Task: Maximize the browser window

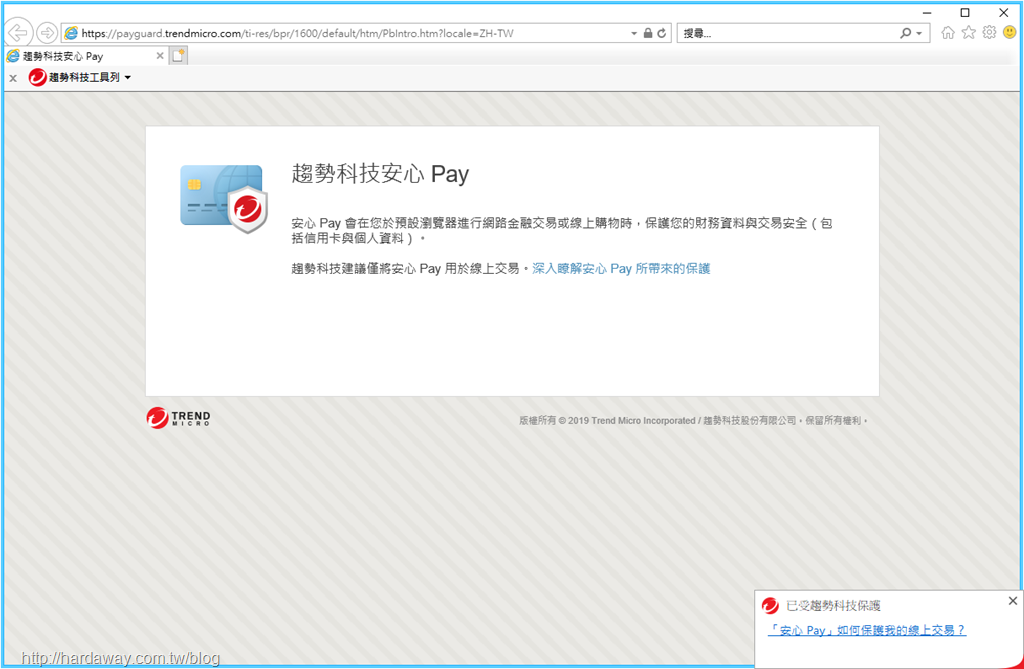Action: tap(965, 12)
